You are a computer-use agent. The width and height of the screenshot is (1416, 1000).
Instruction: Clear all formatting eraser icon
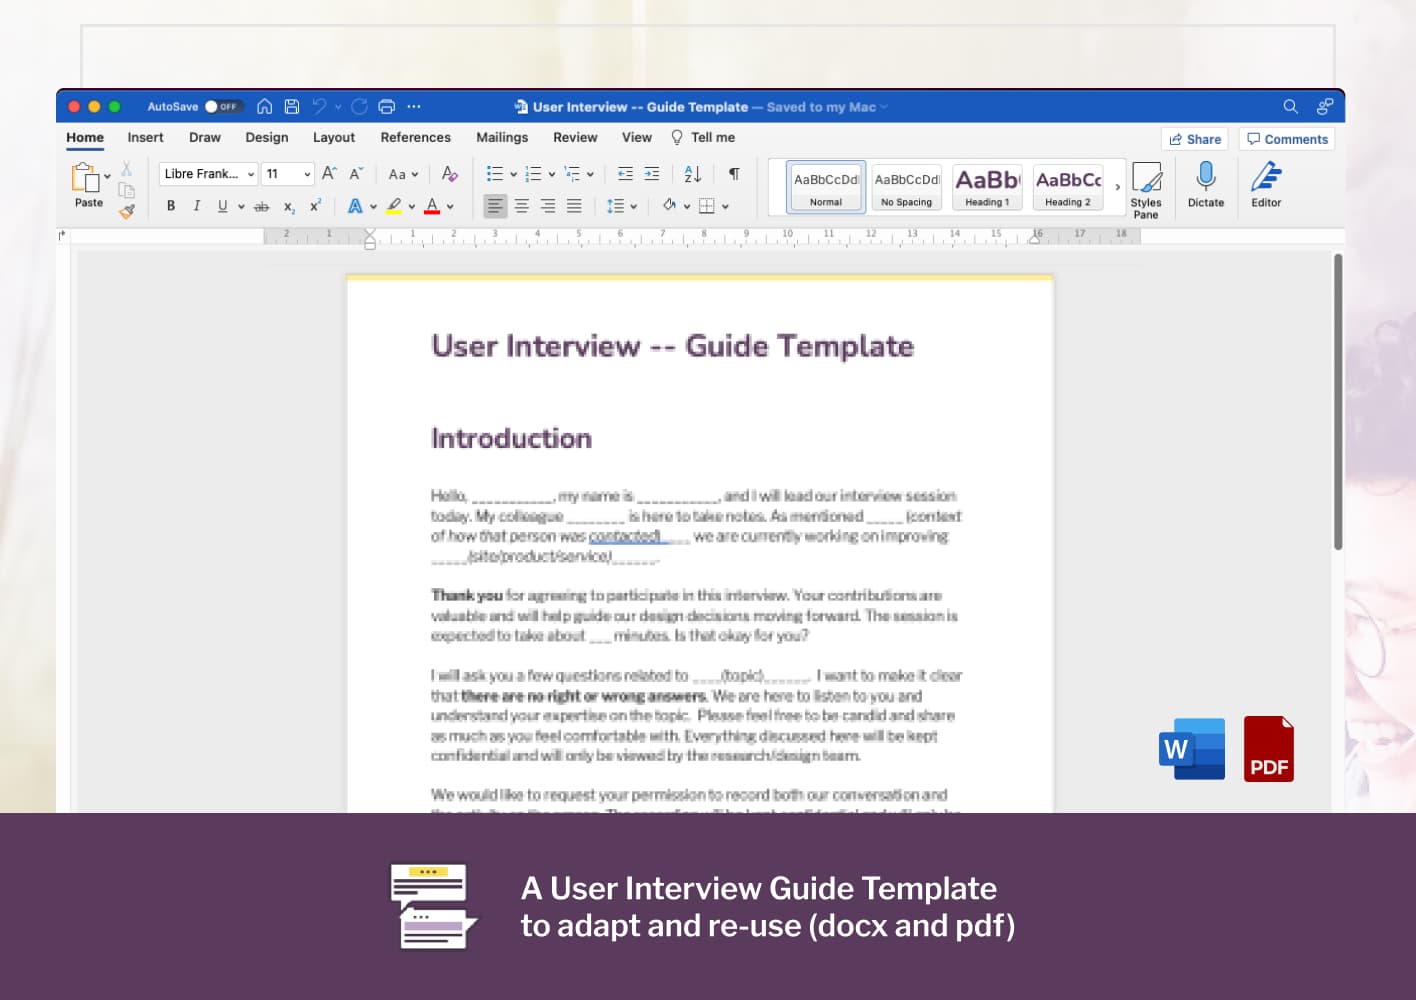(x=450, y=174)
